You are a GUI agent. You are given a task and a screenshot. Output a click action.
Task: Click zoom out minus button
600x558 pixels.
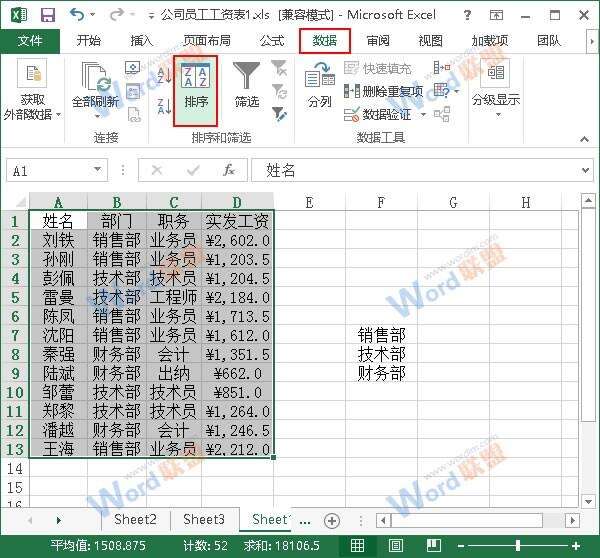pyautogui.click(x=461, y=546)
